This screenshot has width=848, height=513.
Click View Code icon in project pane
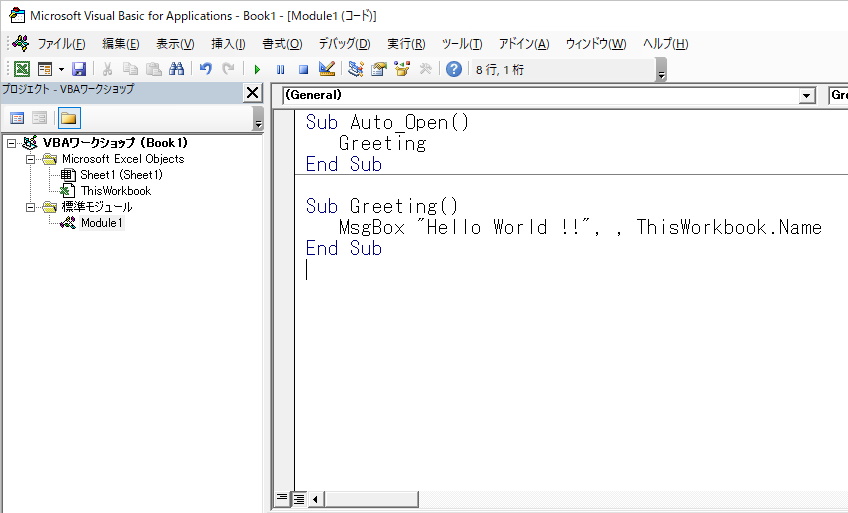pos(17,118)
